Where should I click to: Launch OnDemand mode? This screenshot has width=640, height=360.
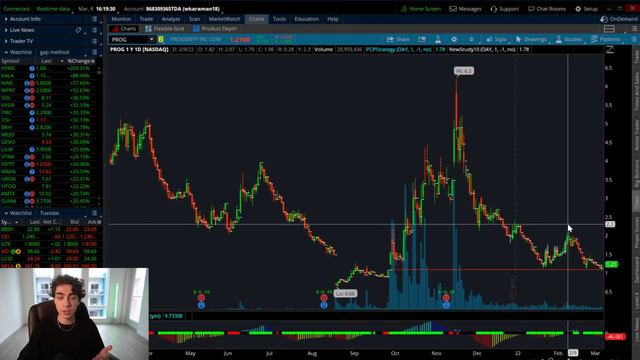[619, 19]
